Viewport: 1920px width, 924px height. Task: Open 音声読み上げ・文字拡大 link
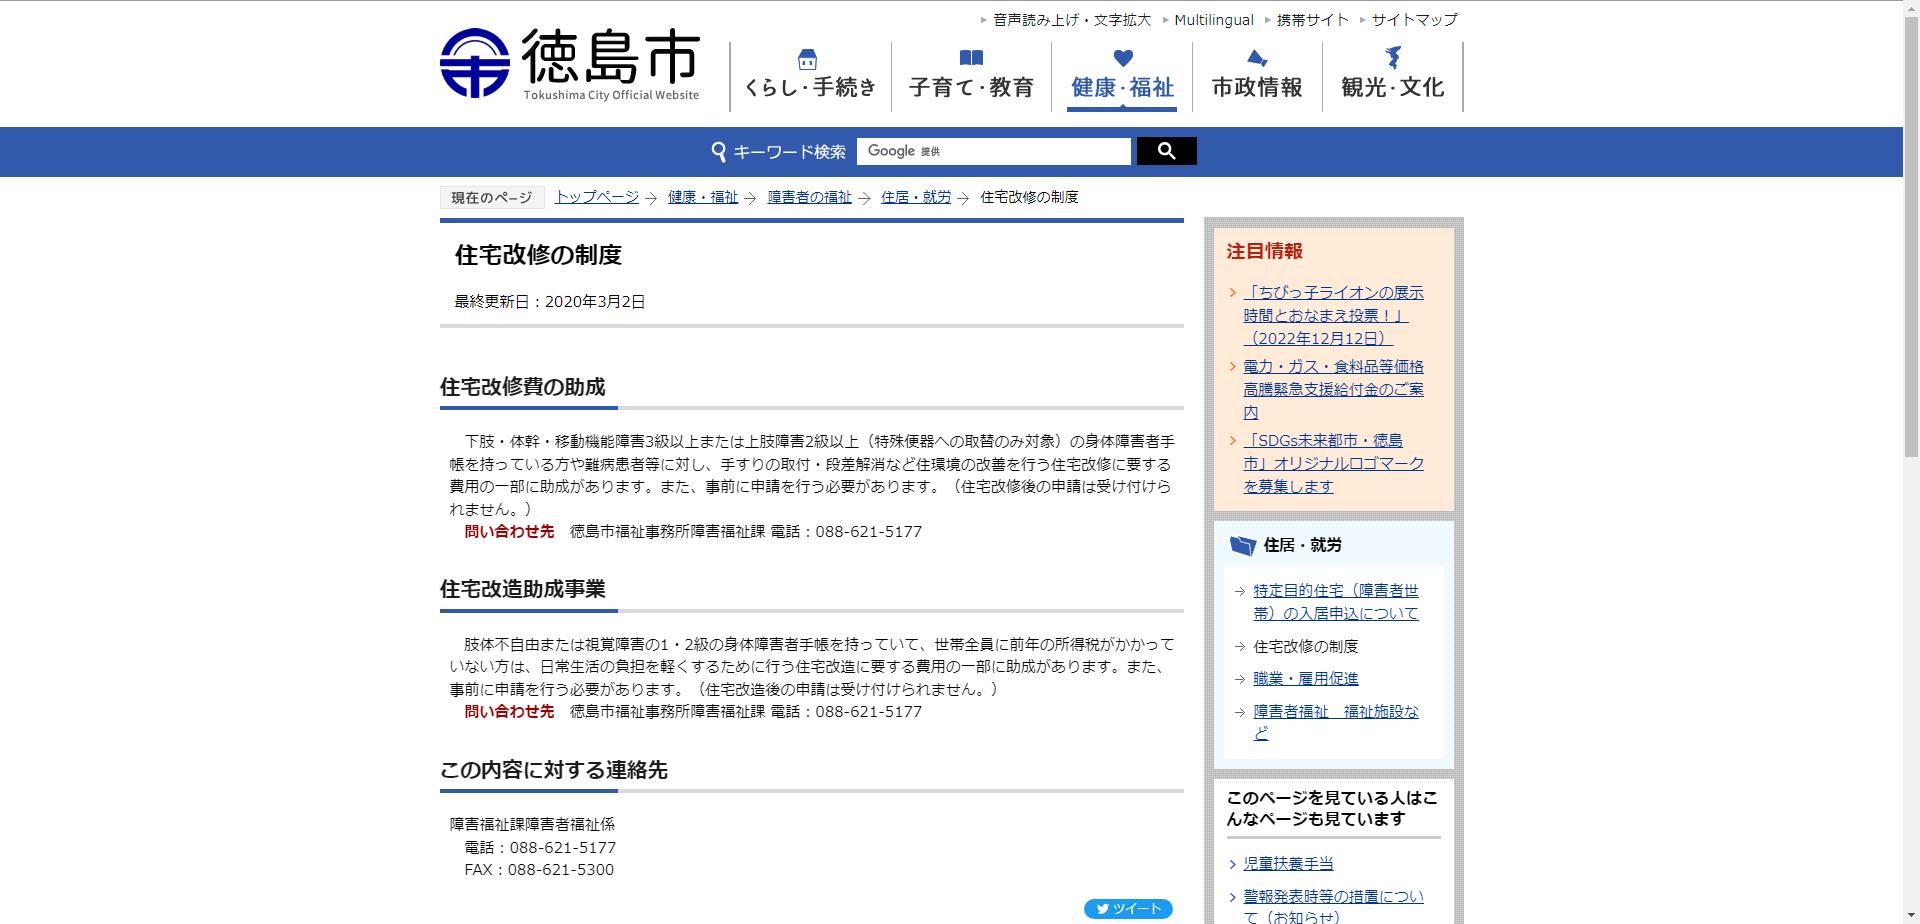[x=1072, y=19]
